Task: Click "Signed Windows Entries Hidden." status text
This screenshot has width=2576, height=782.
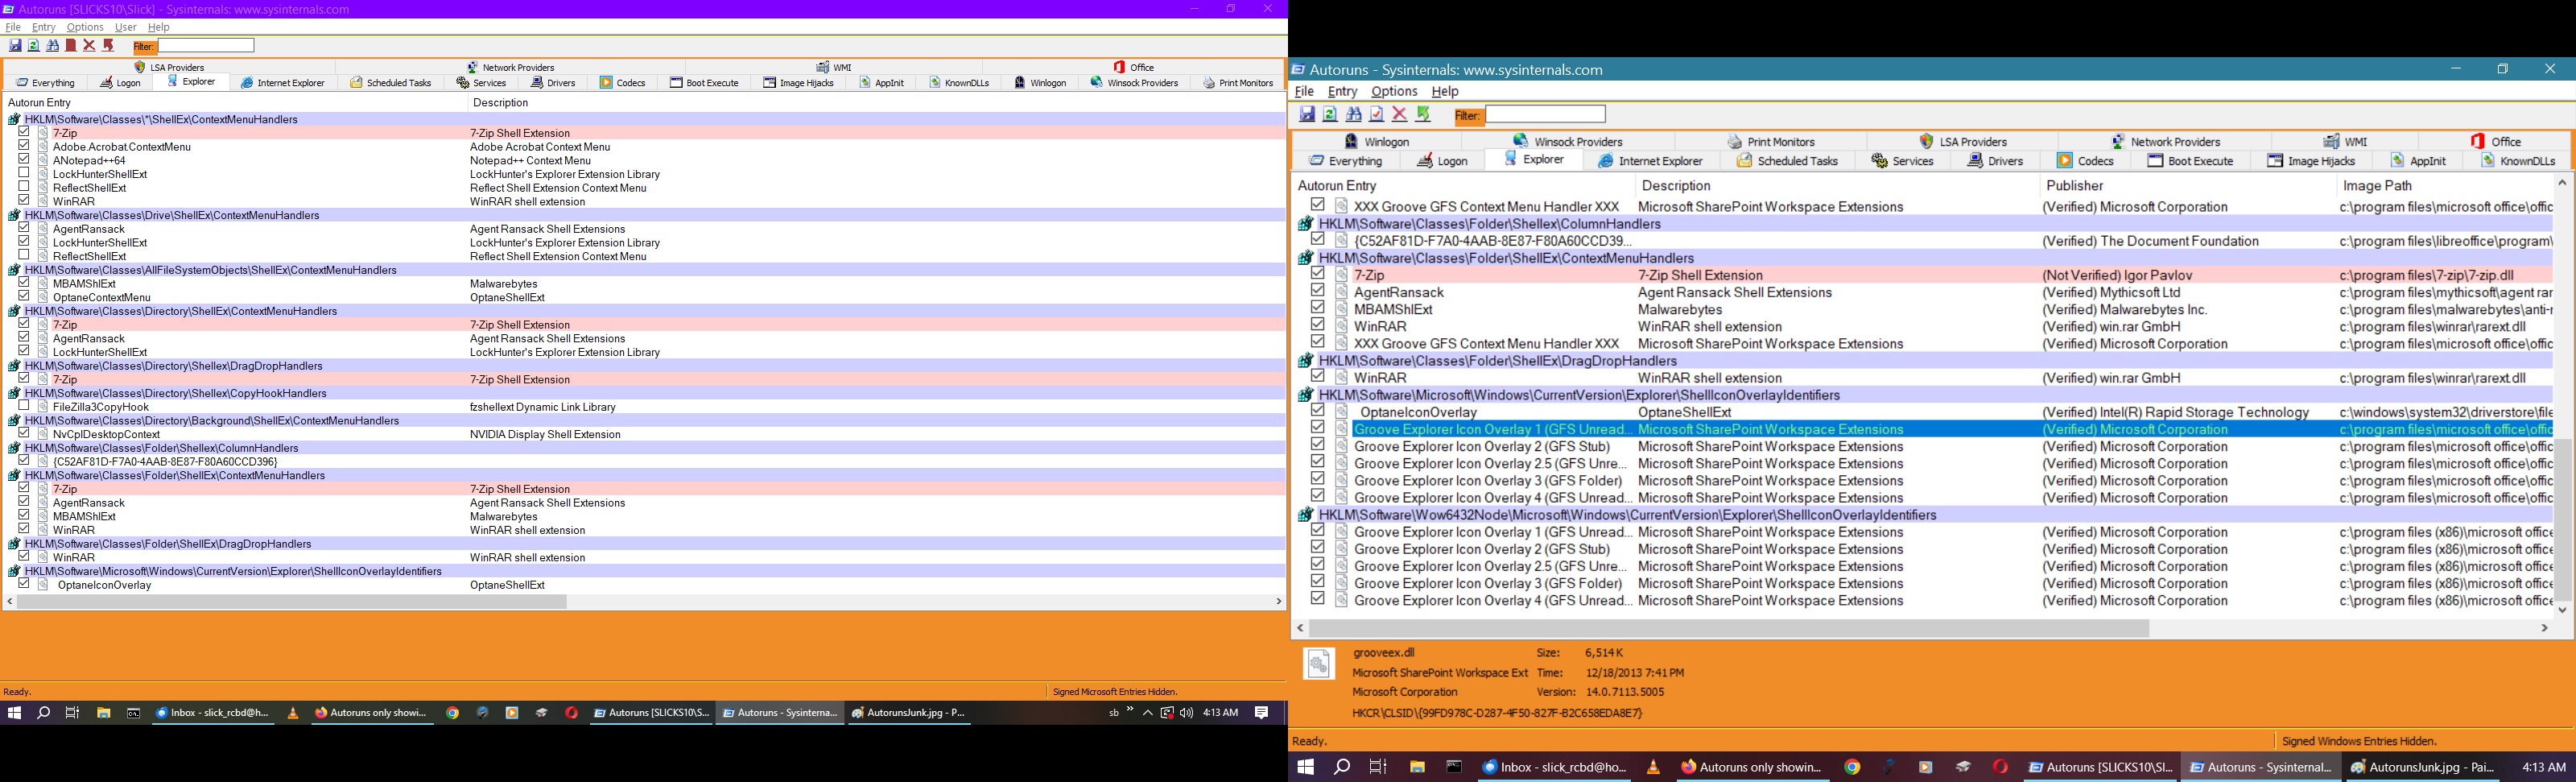Action: click(2359, 742)
